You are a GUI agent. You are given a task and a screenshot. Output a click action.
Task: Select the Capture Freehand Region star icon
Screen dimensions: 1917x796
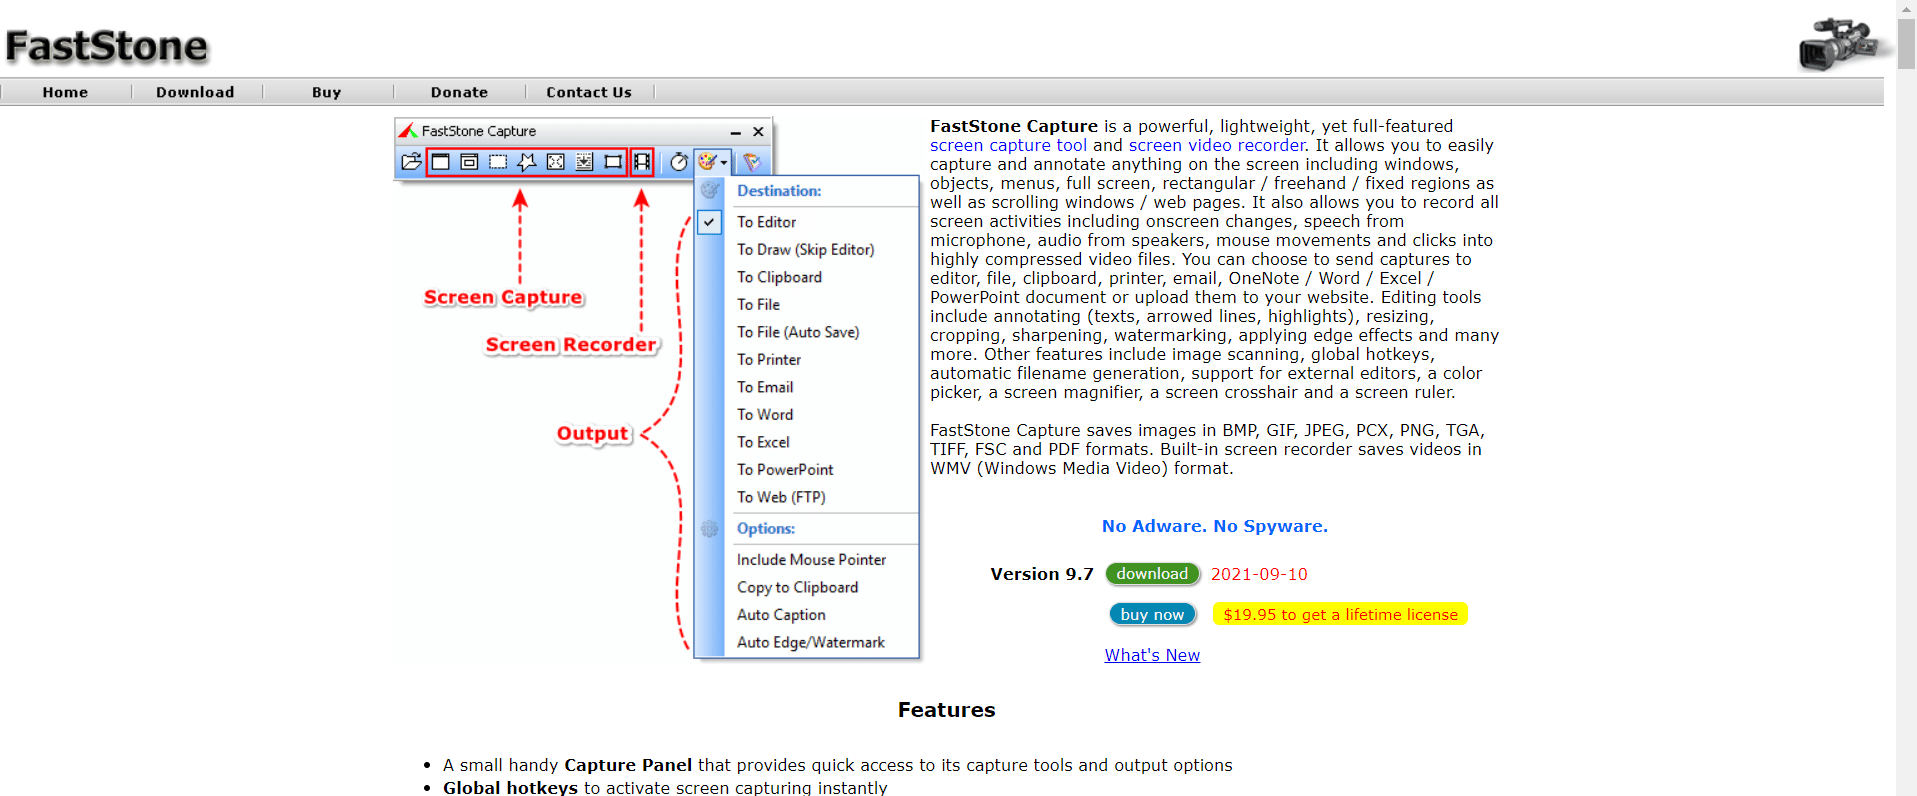(527, 161)
